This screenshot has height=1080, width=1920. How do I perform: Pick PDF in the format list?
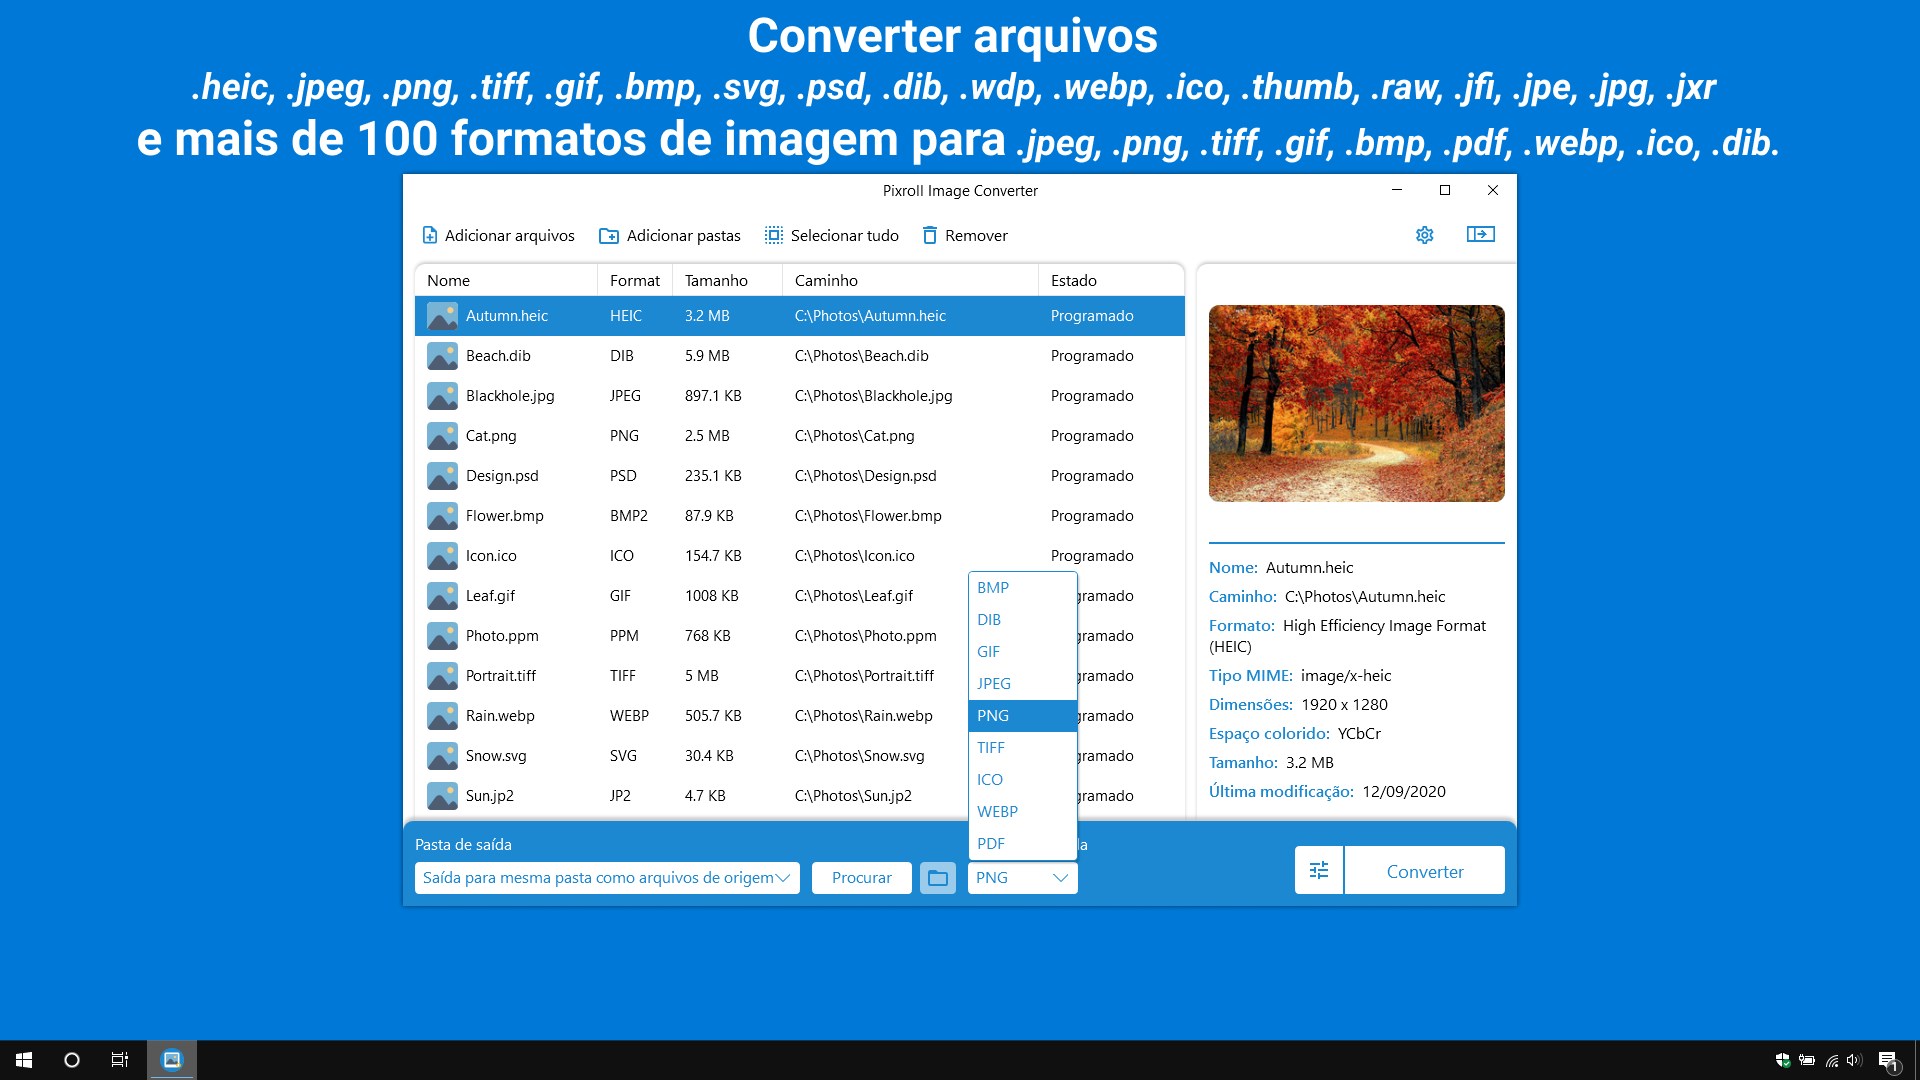tap(991, 844)
